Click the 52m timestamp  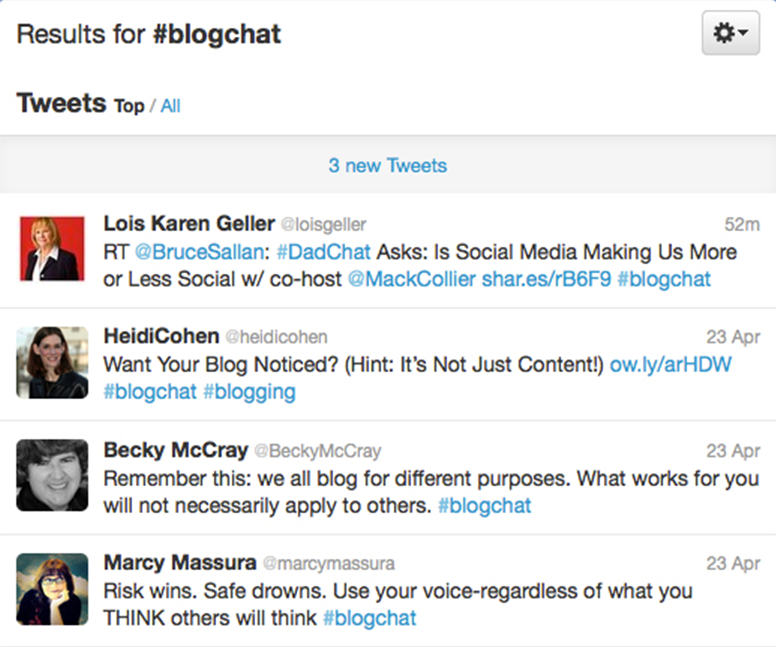point(742,225)
